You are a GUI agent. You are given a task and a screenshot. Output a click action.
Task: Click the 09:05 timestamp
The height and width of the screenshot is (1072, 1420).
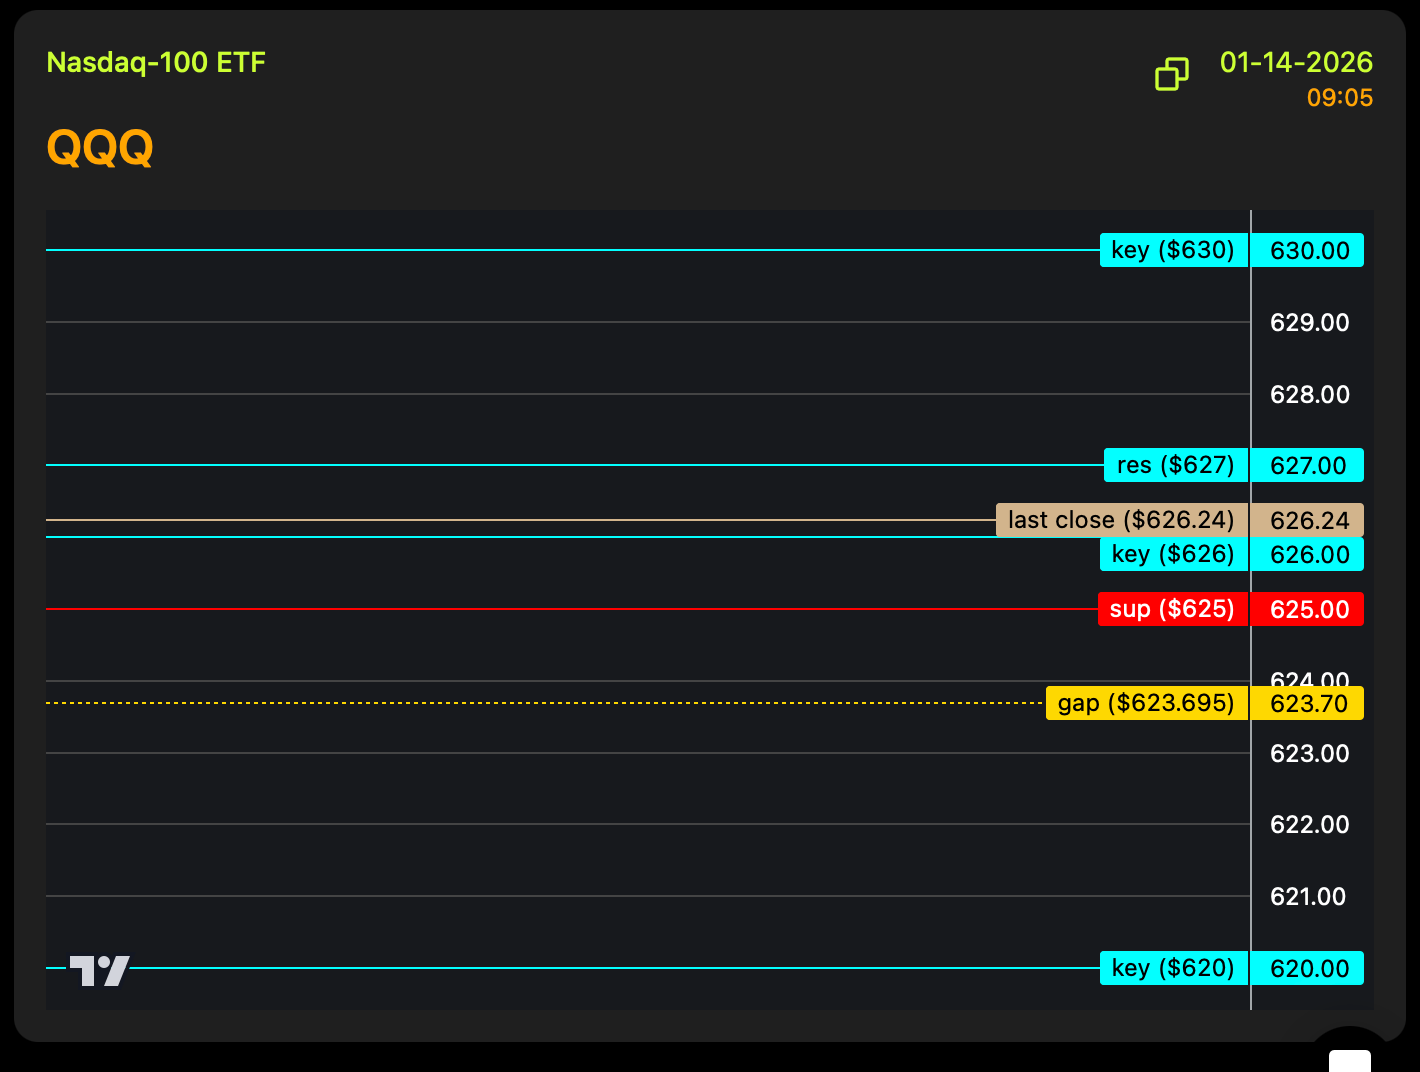coord(1339,98)
